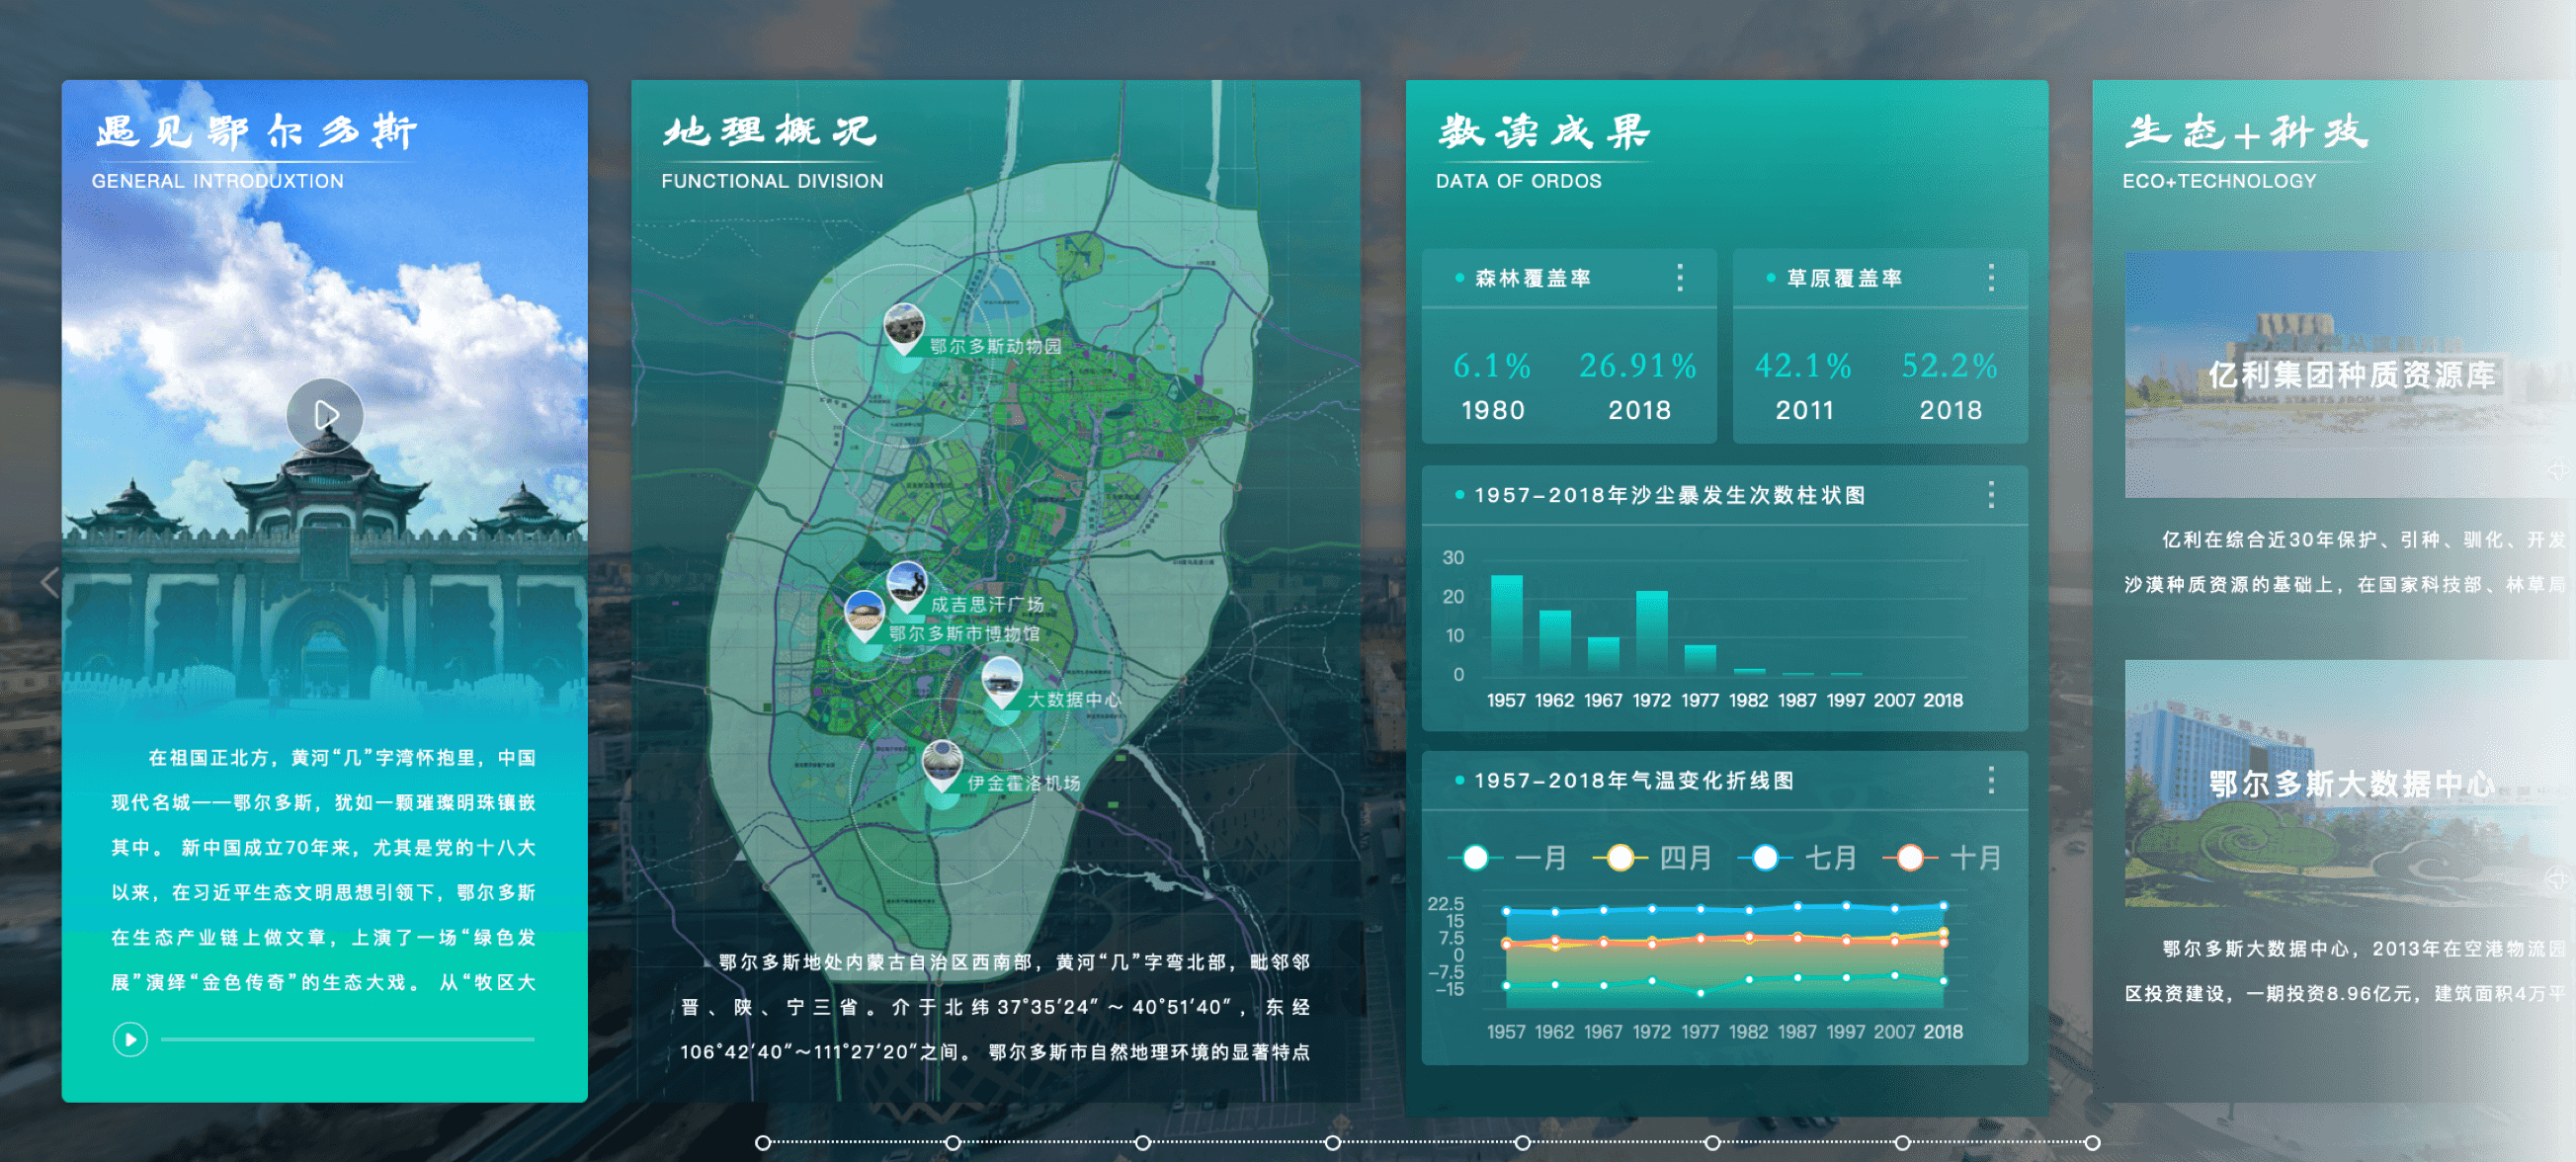Go to previous panel with left arrow
This screenshot has height=1162, width=2576.
(x=50, y=581)
